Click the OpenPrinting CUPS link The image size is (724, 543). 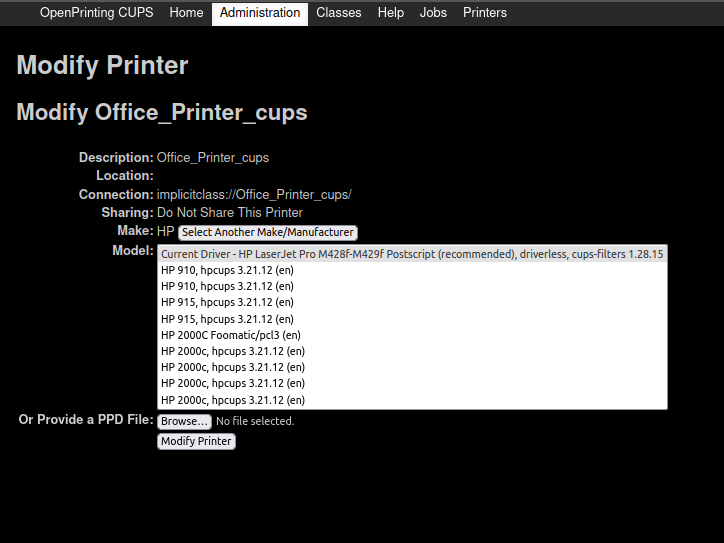[96, 13]
